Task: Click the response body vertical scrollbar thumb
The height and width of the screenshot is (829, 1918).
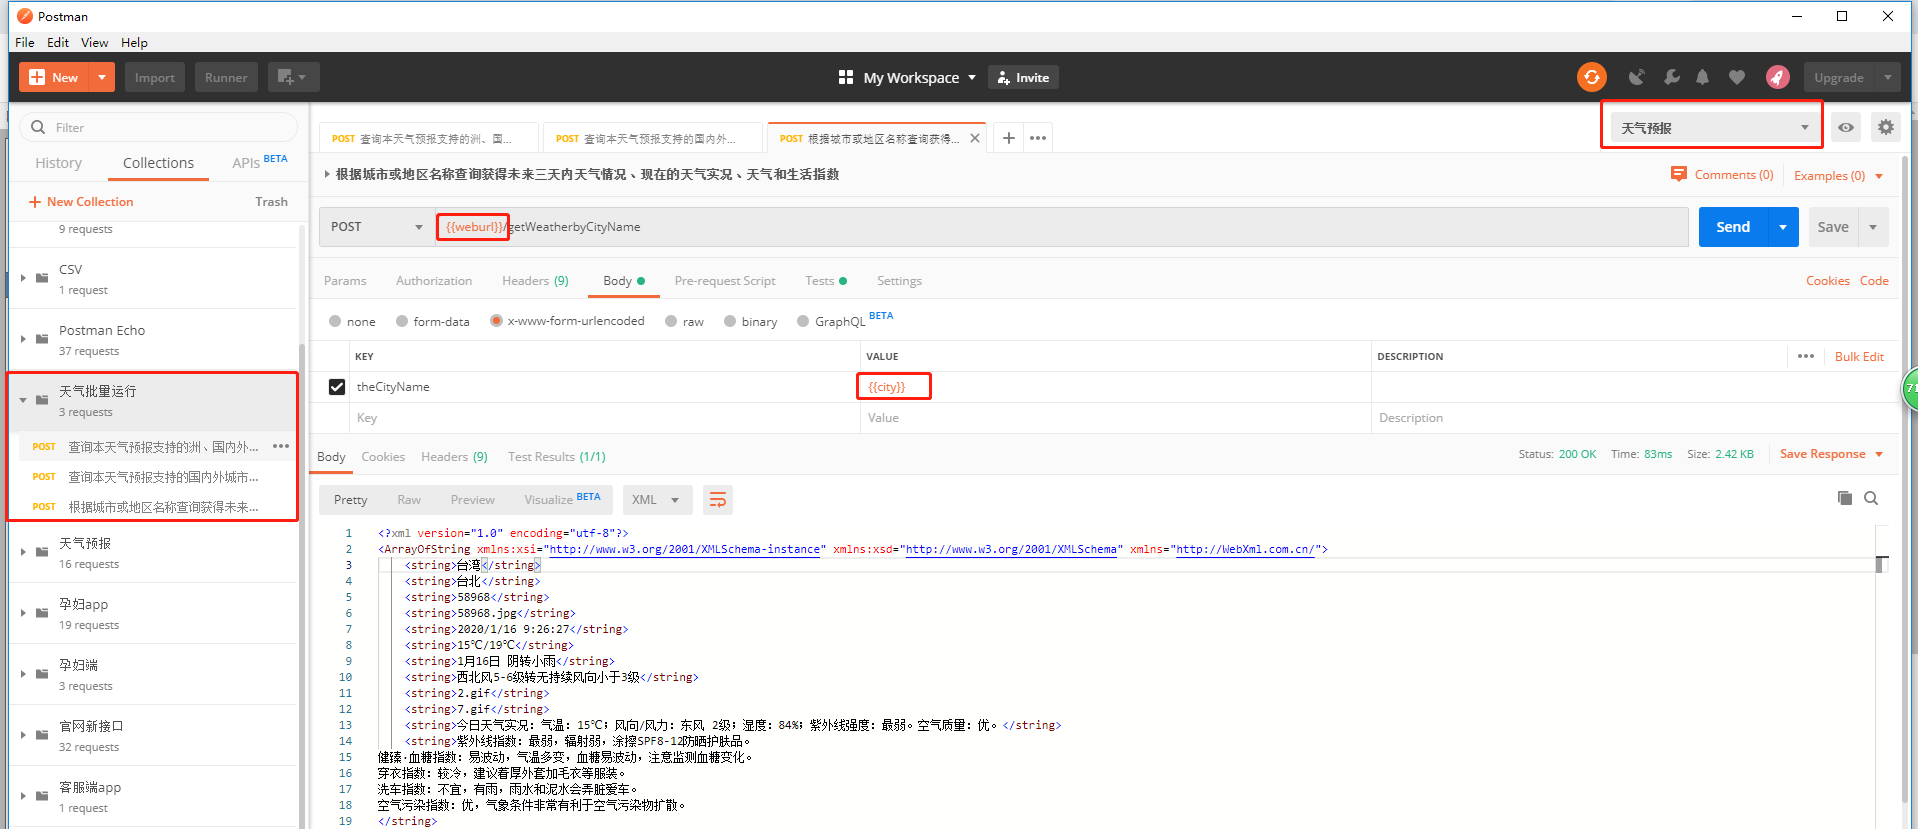Action: (x=1882, y=564)
